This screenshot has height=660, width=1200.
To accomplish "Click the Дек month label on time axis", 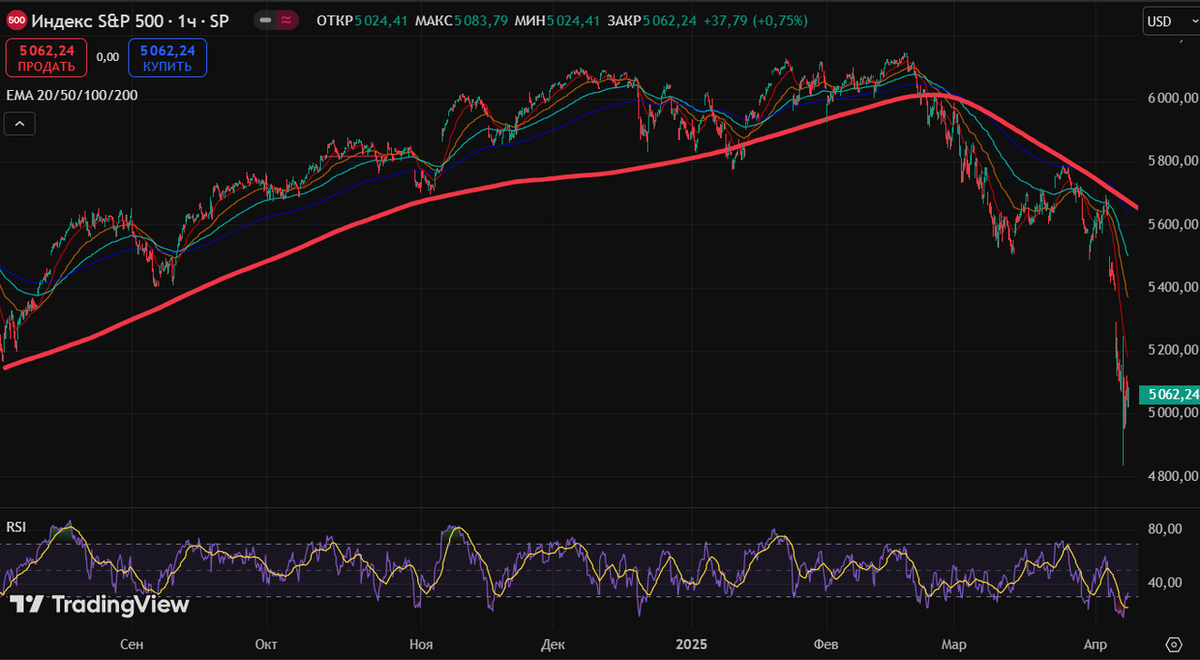I will coord(551,644).
